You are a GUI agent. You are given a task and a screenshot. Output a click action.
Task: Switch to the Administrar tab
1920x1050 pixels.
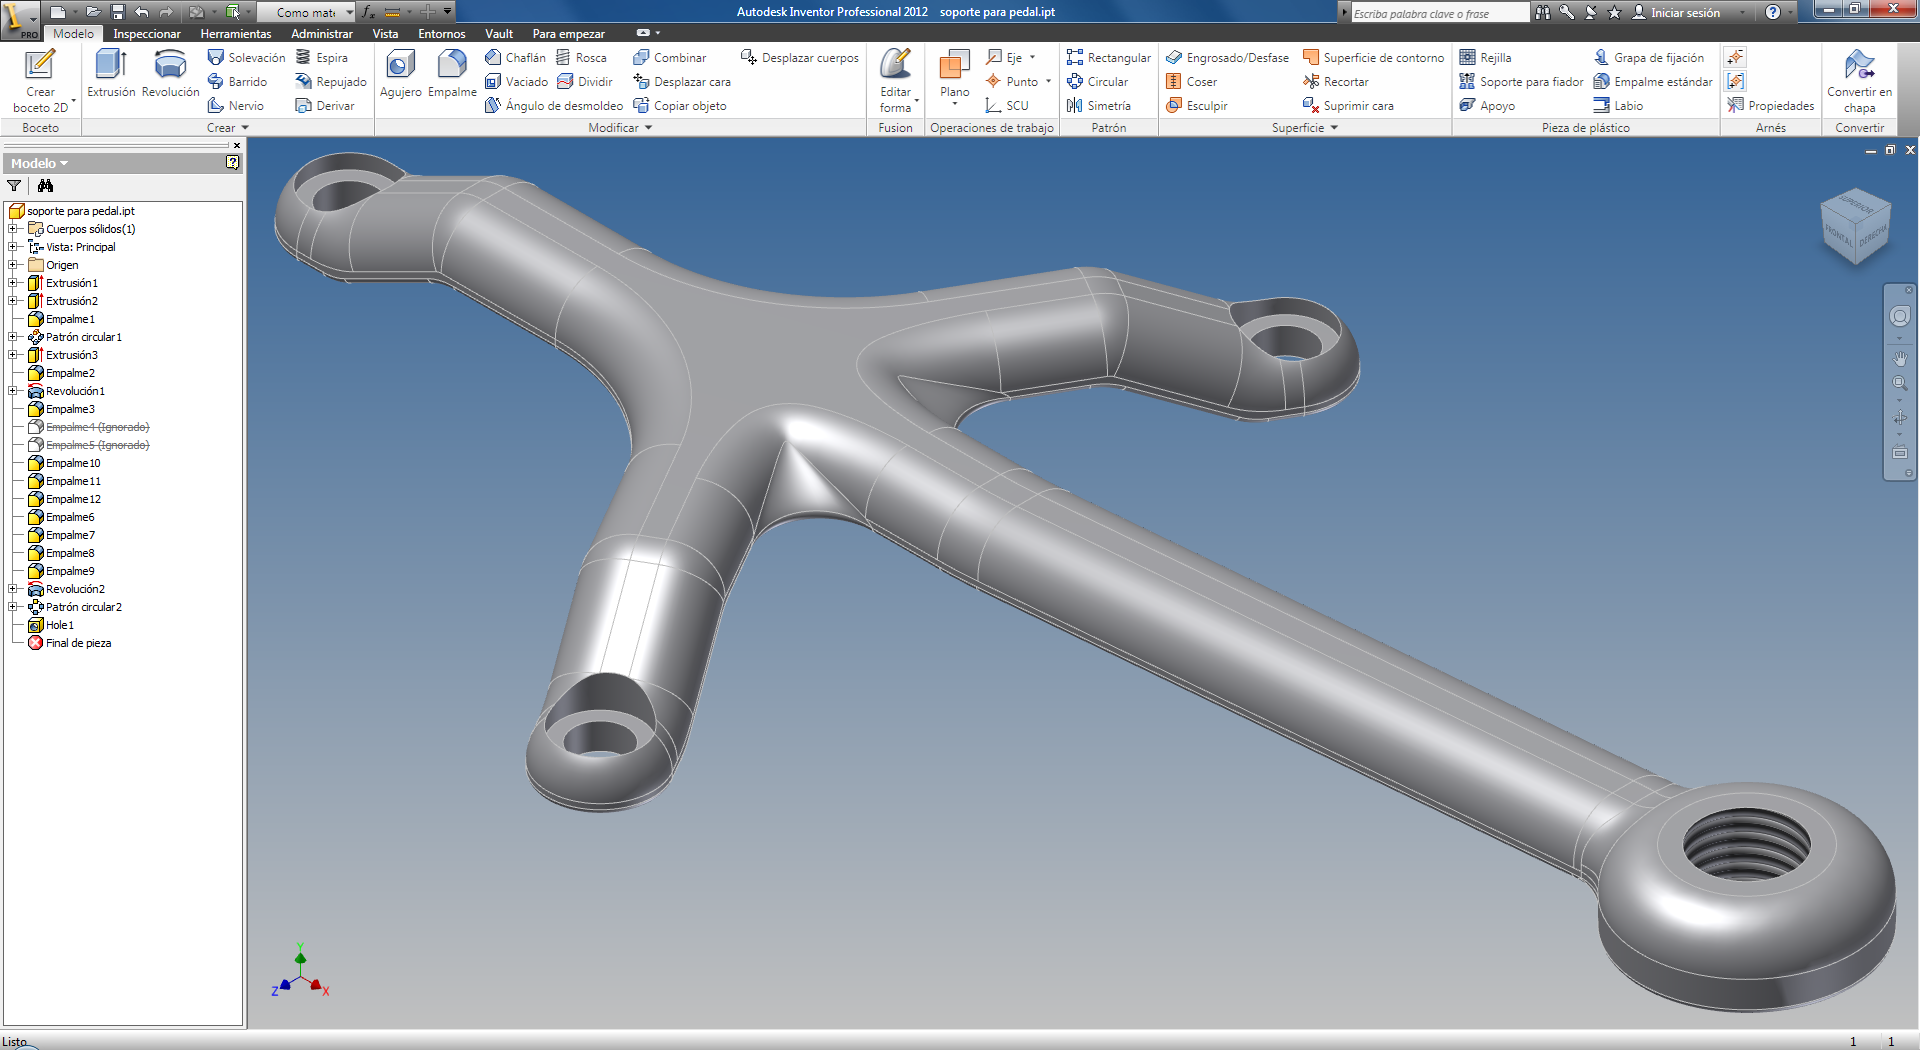coord(322,34)
